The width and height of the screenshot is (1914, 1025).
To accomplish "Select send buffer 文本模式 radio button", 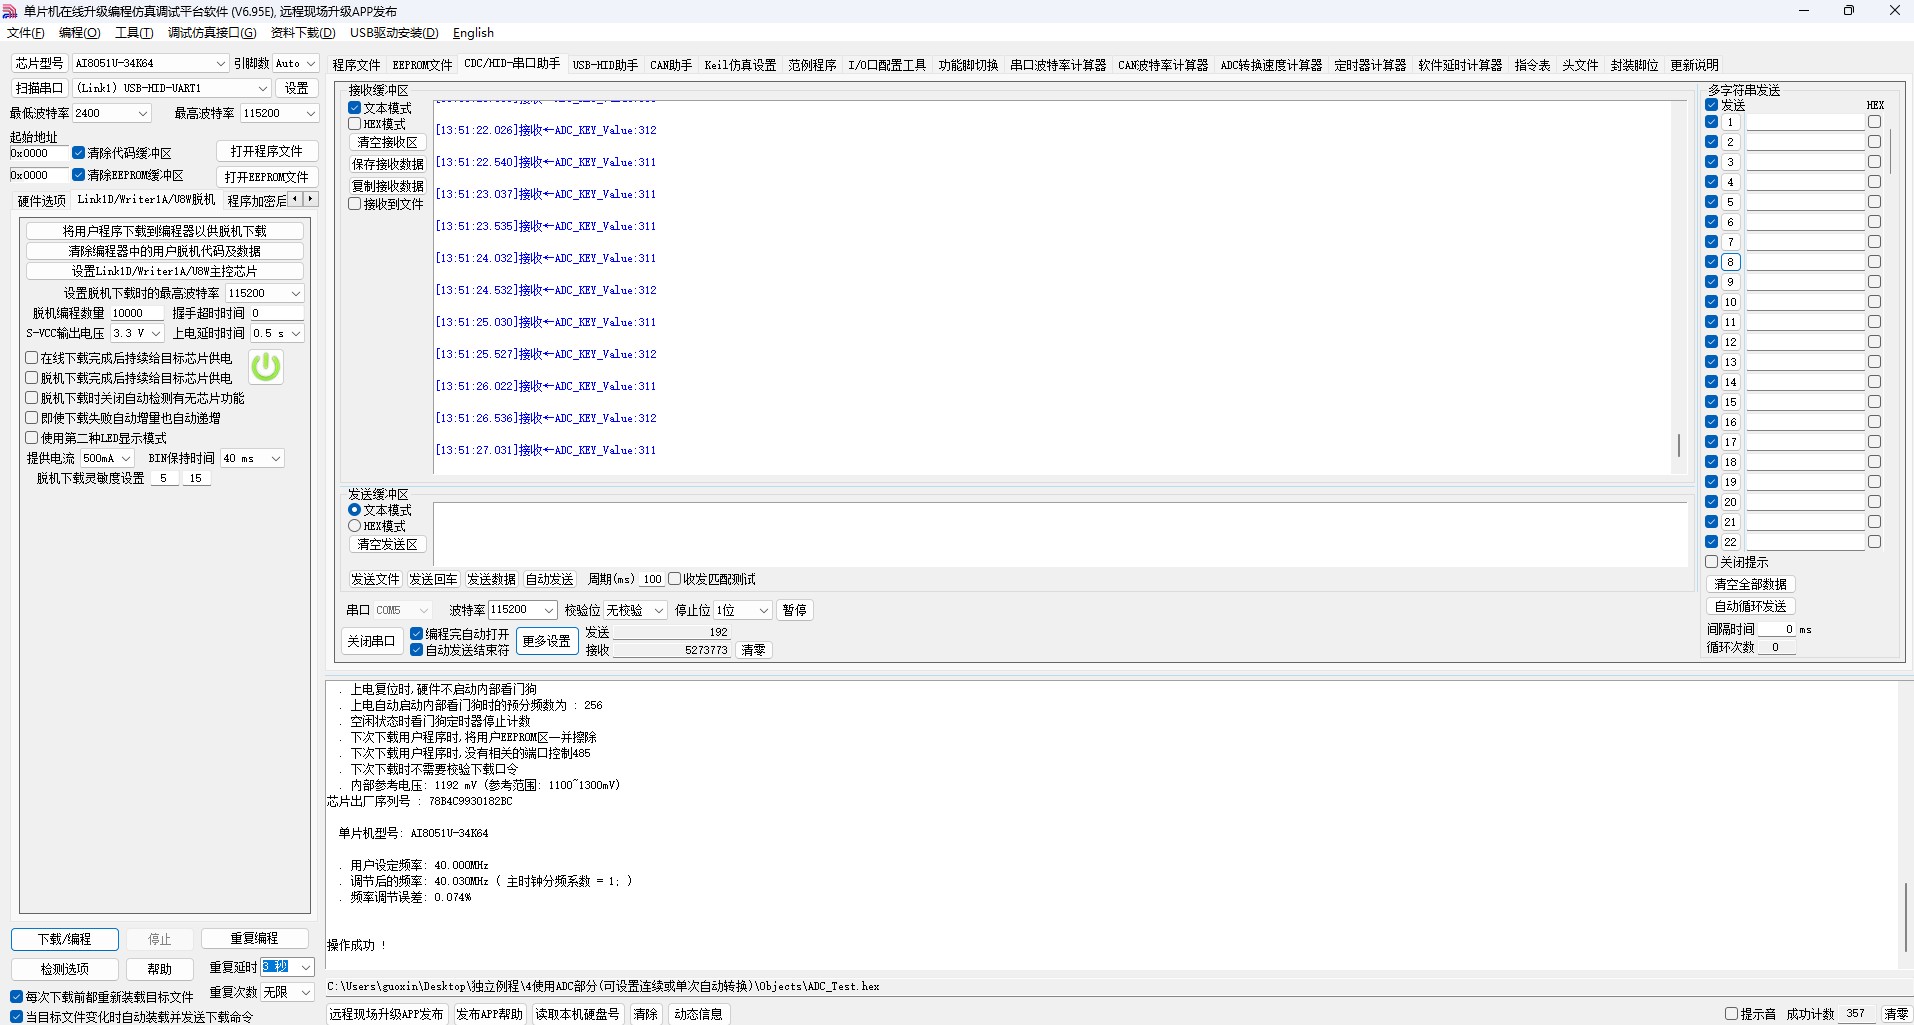I will (355, 510).
